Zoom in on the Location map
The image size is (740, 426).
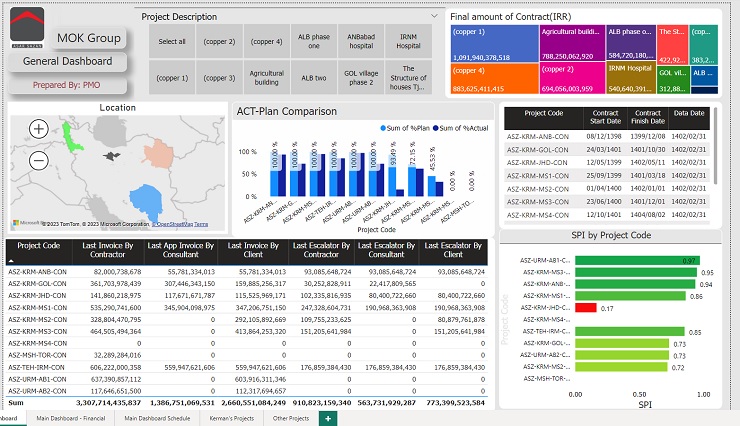[39, 129]
